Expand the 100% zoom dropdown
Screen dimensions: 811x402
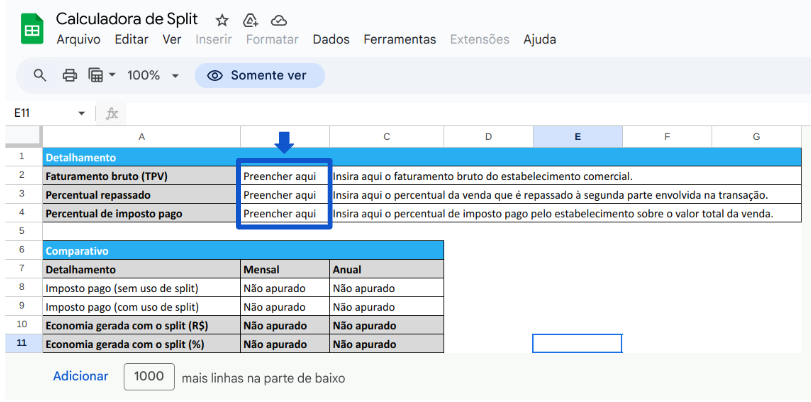[175, 76]
